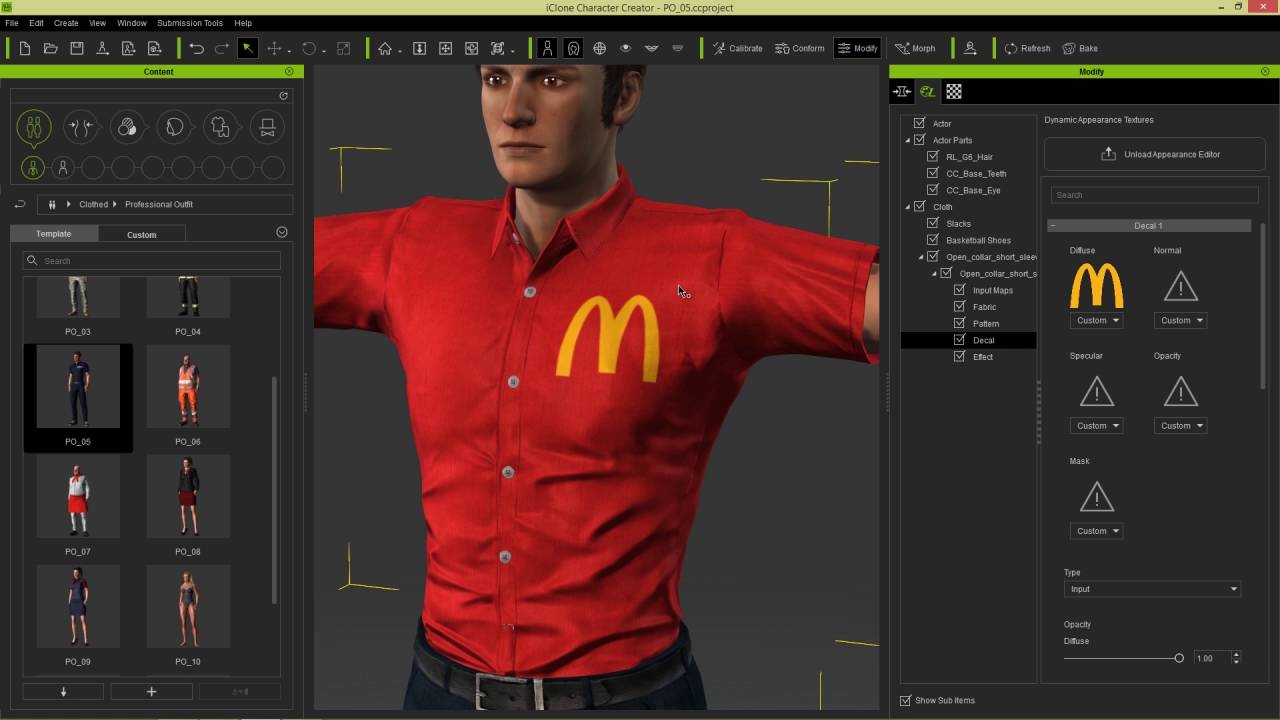Open the Cloth category icon

click(220, 127)
